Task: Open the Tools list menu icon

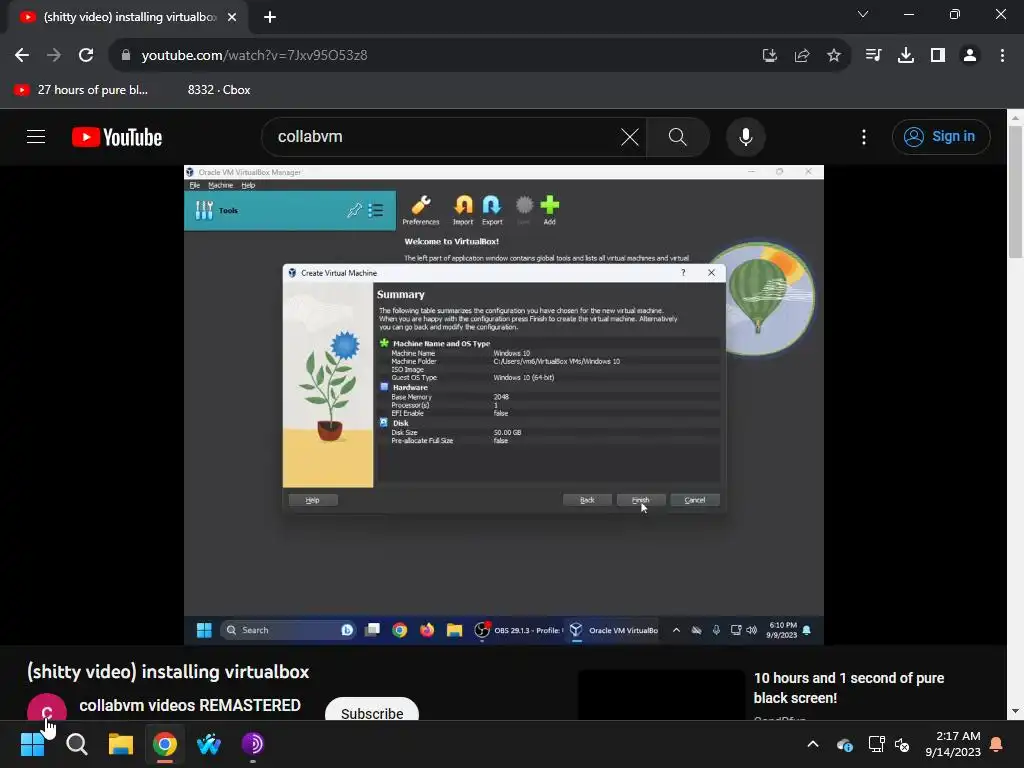Action: [x=376, y=210]
